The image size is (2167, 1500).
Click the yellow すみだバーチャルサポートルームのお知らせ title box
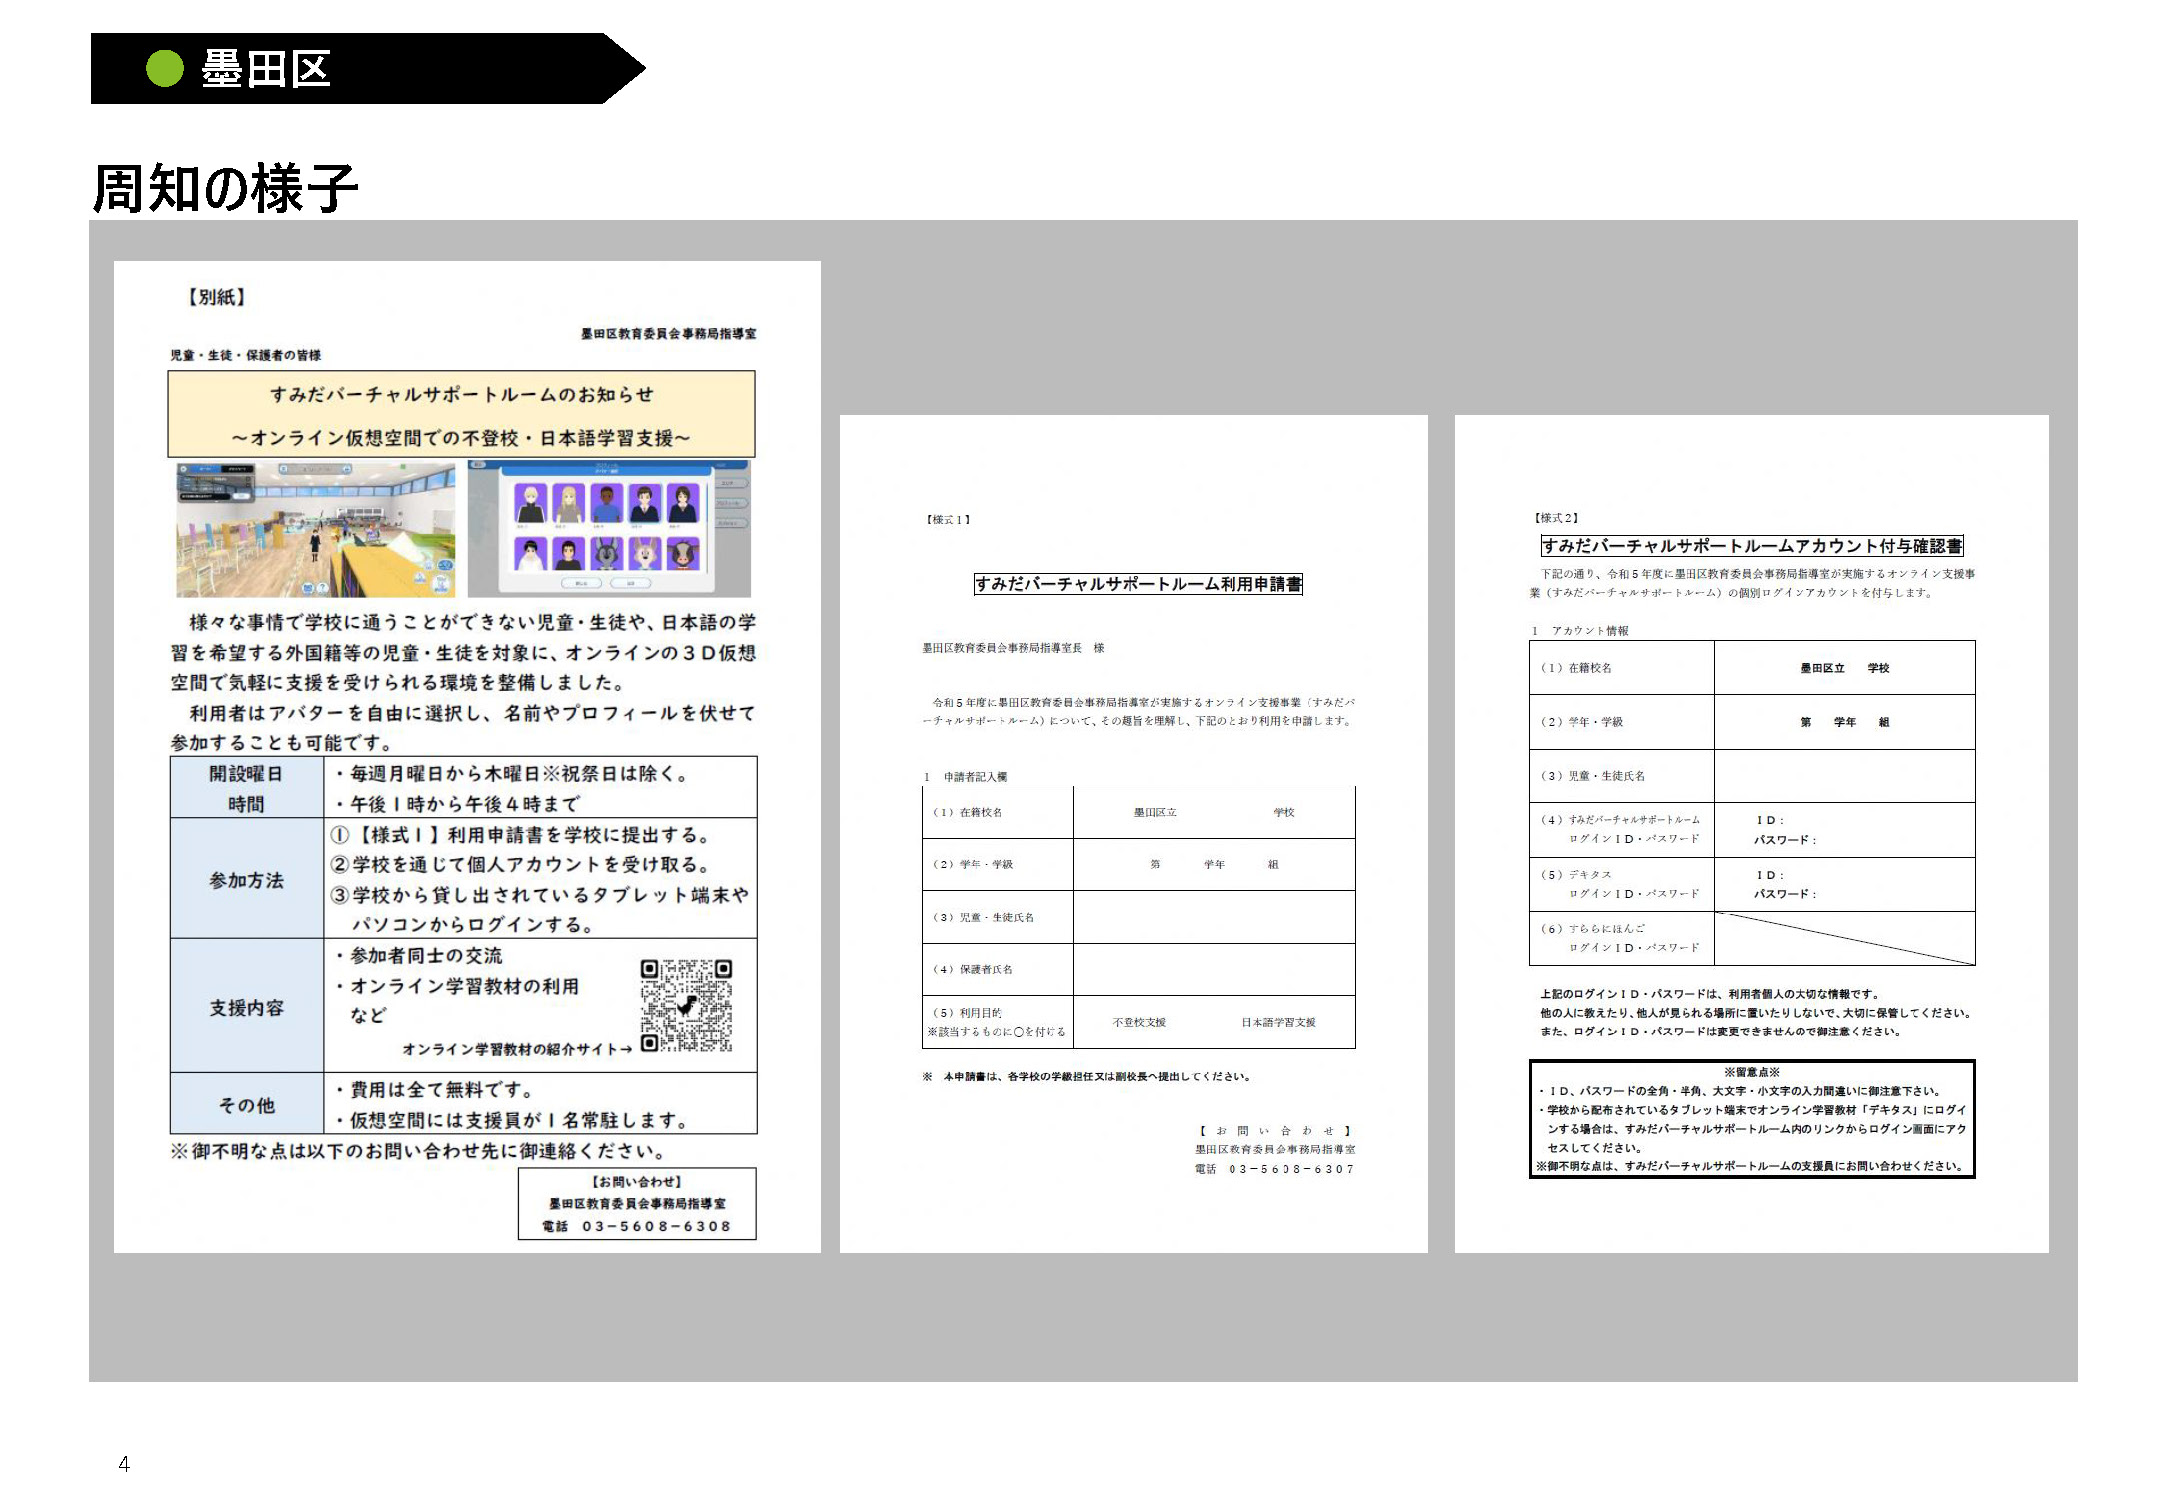461,414
